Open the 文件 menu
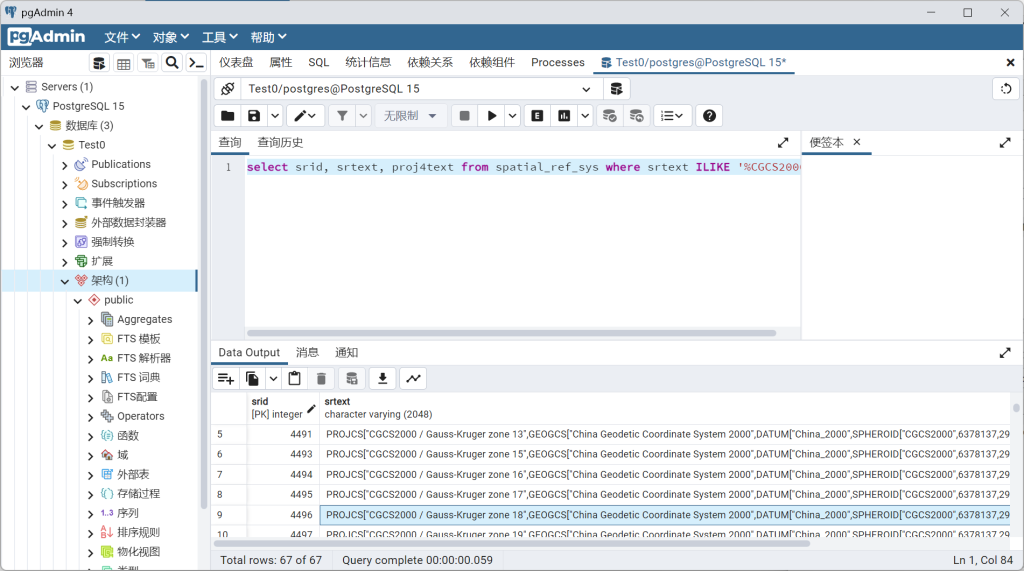This screenshot has height=571, width=1024. (122, 37)
